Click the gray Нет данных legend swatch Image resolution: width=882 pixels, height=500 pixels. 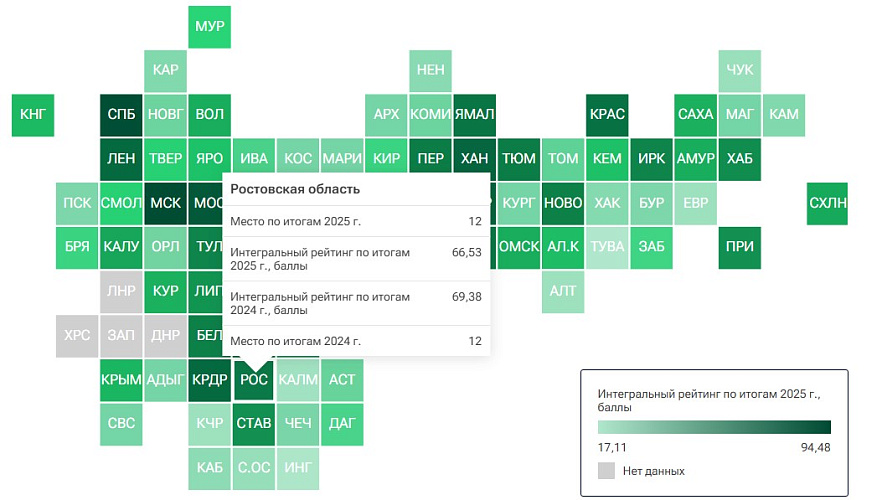[606, 471]
